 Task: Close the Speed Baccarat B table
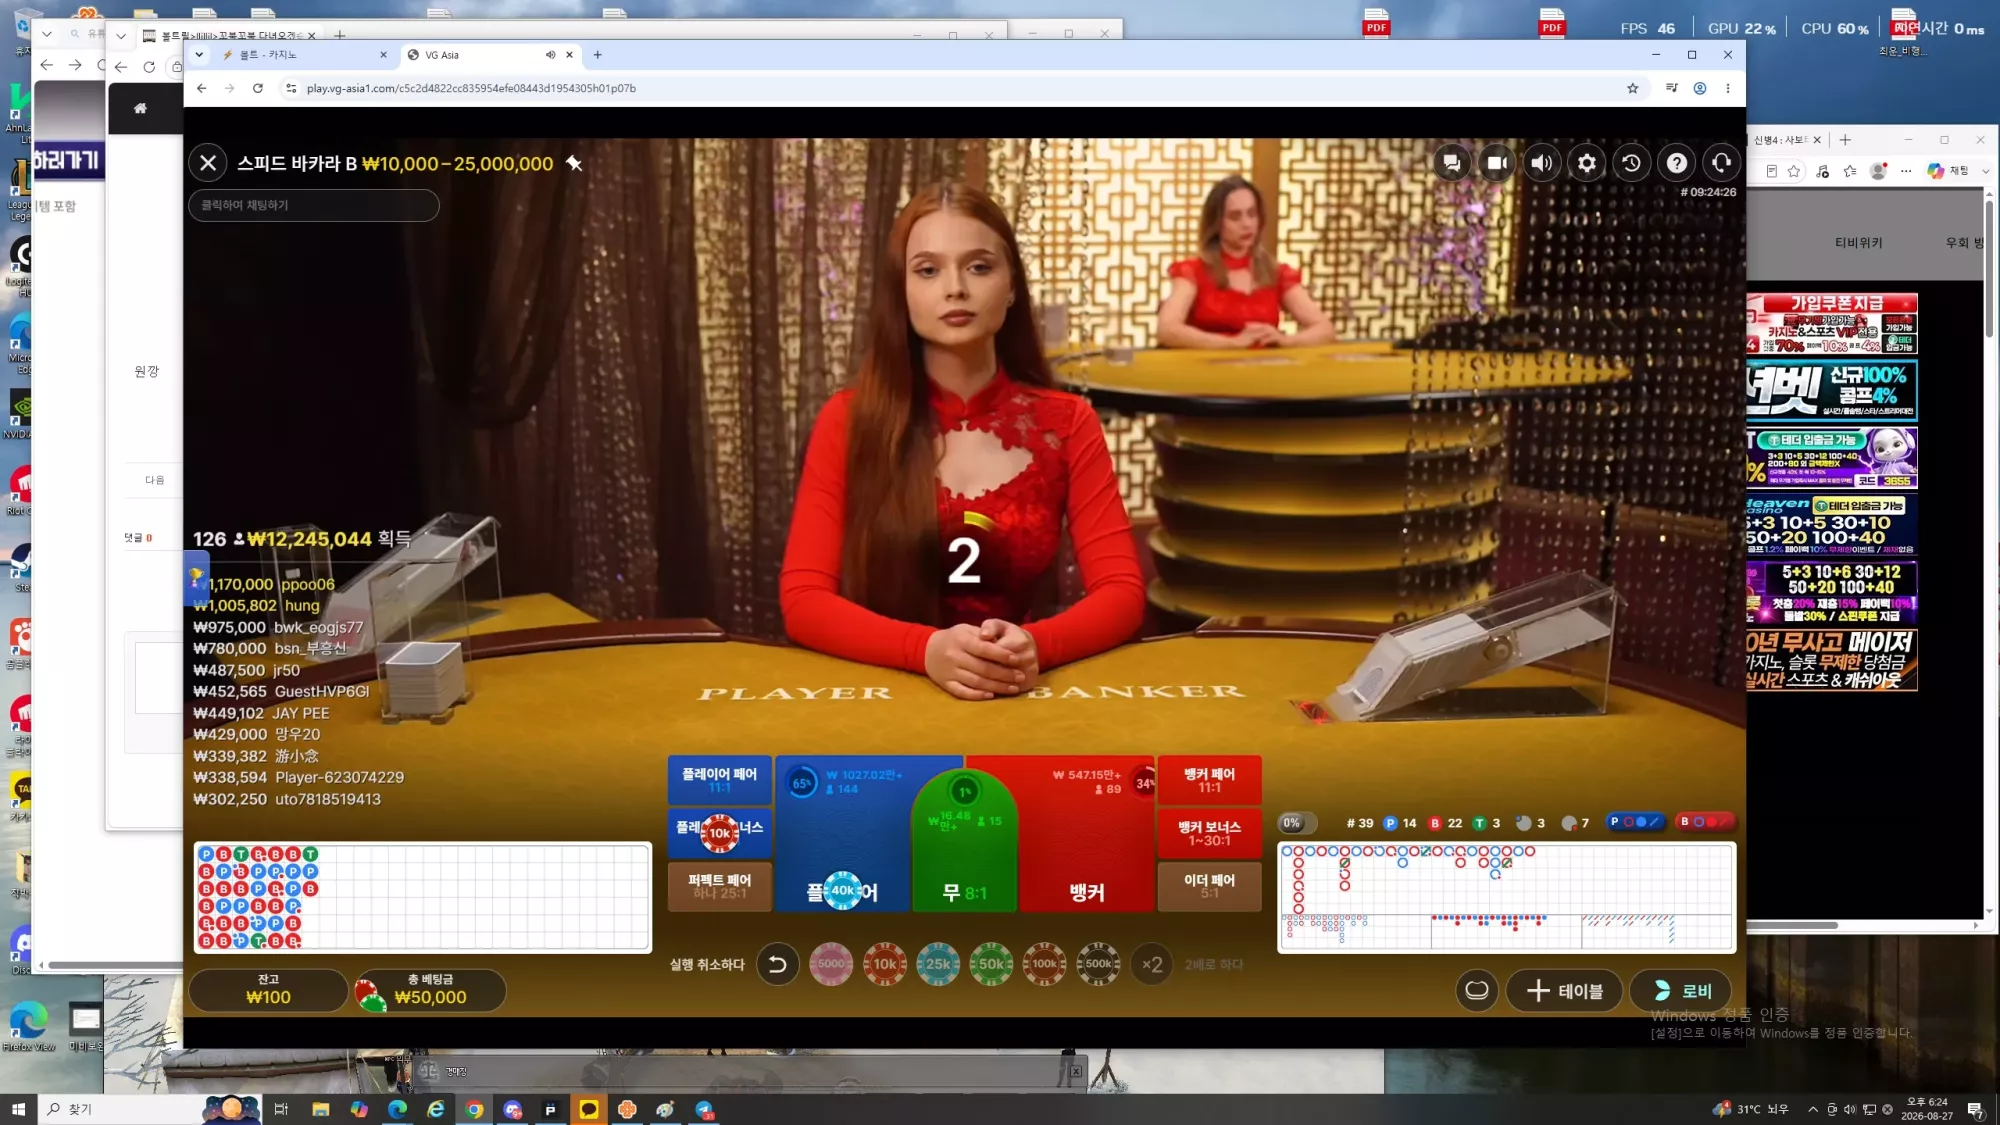pos(208,163)
